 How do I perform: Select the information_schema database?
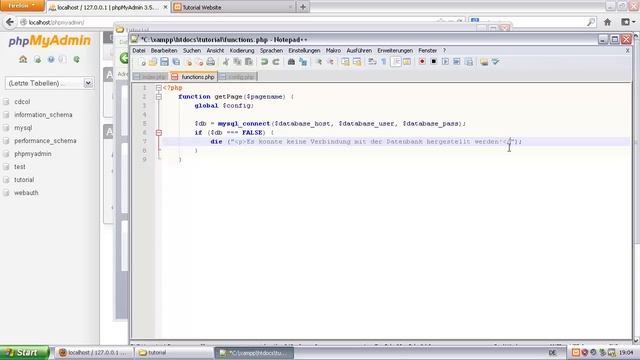tap(43, 115)
